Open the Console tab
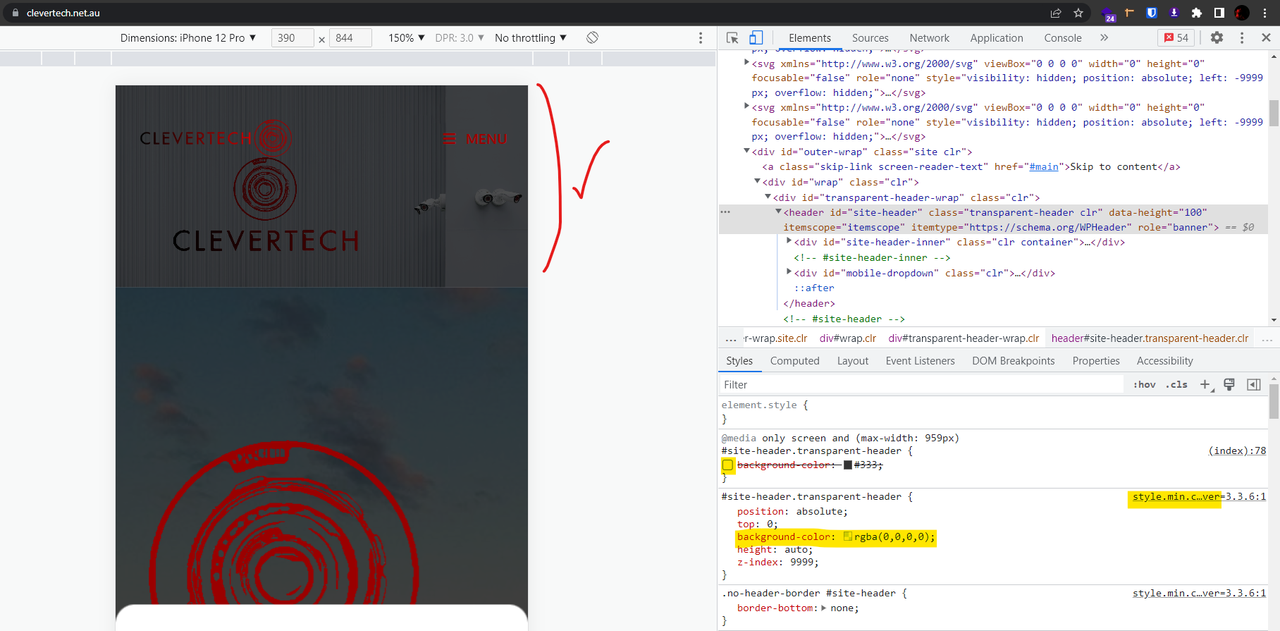 pos(1063,38)
